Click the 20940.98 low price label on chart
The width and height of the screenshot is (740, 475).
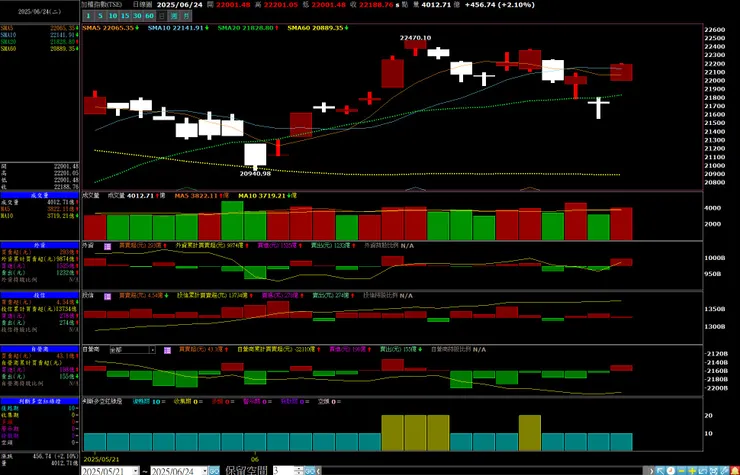click(255, 174)
